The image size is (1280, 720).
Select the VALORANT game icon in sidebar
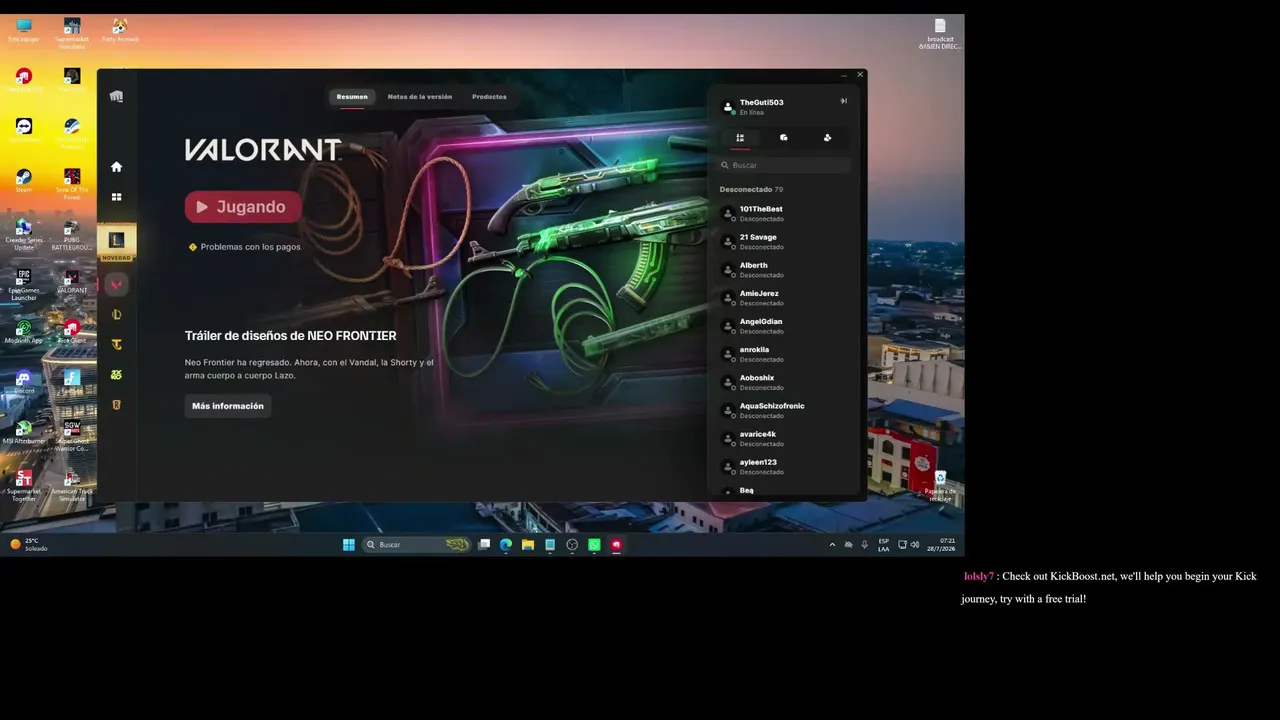coord(116,285)
